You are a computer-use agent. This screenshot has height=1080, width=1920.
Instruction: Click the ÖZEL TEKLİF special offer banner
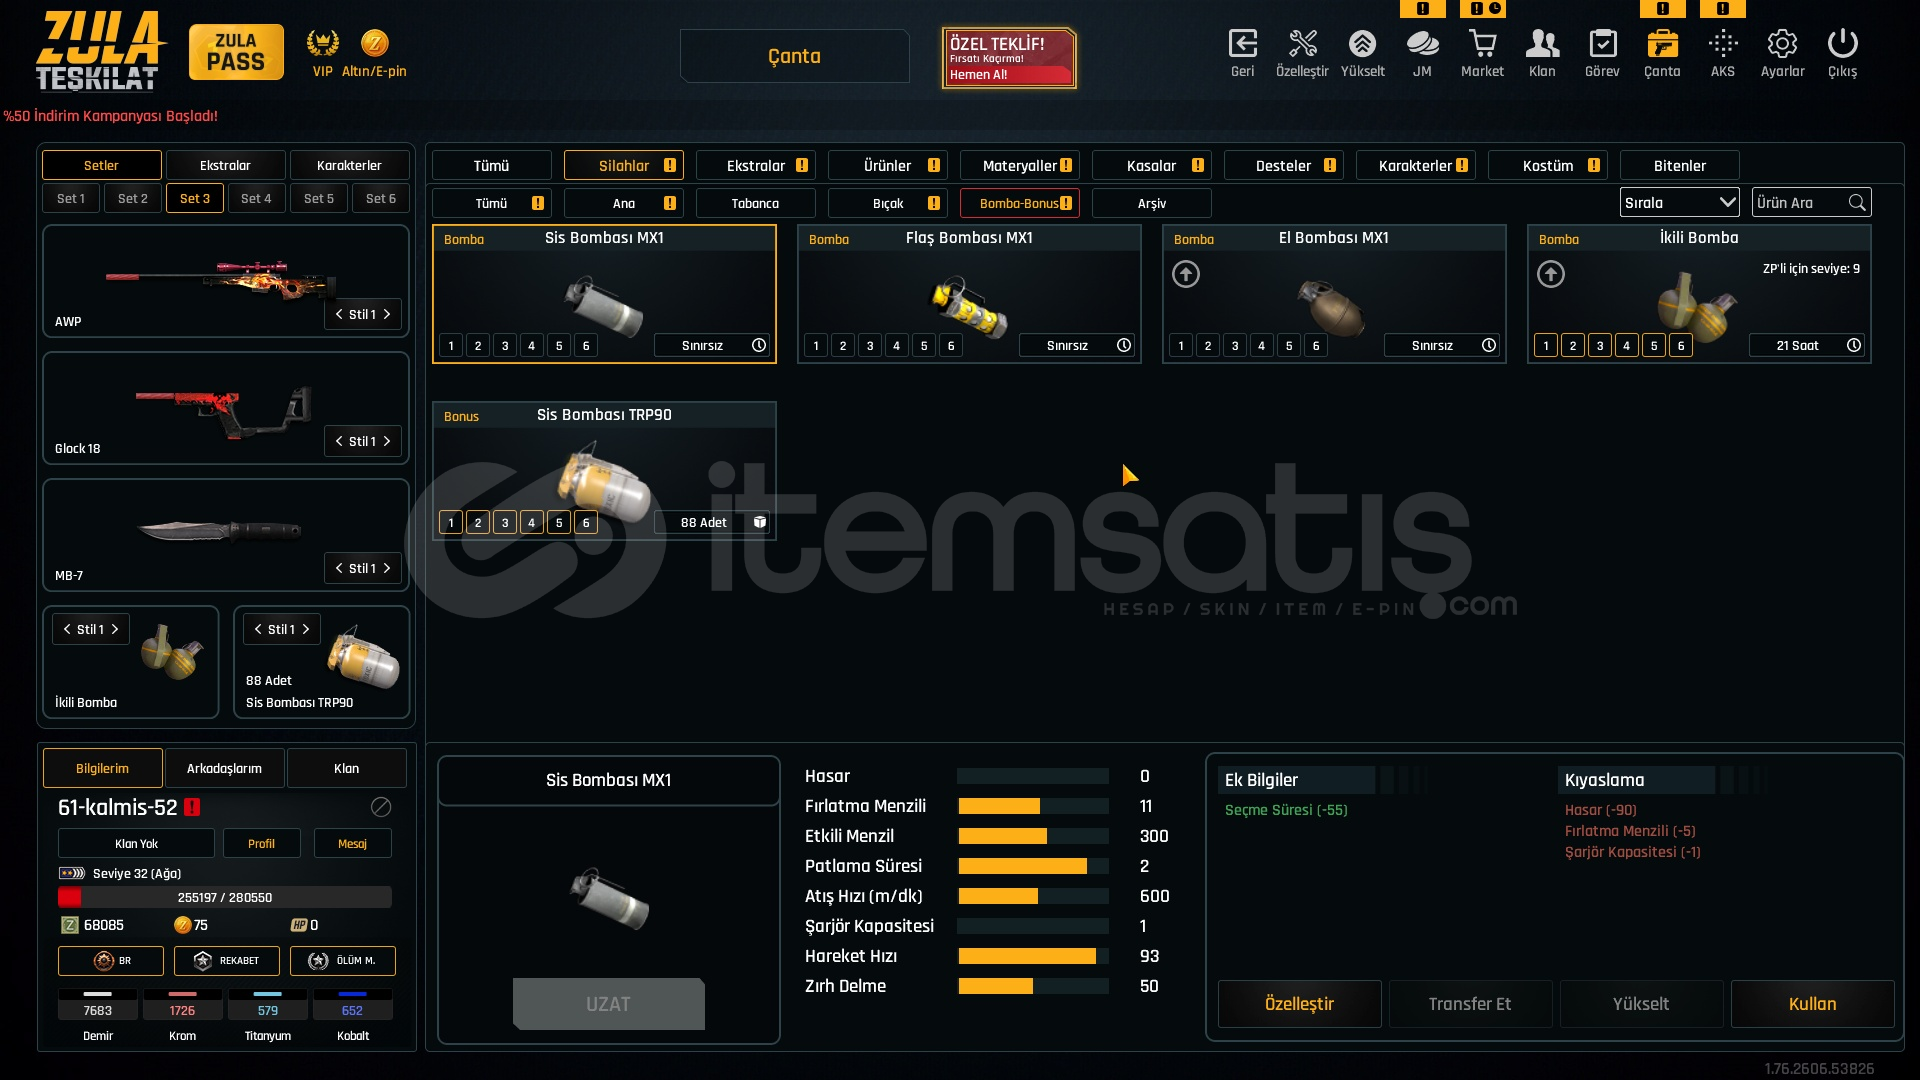1008,58
